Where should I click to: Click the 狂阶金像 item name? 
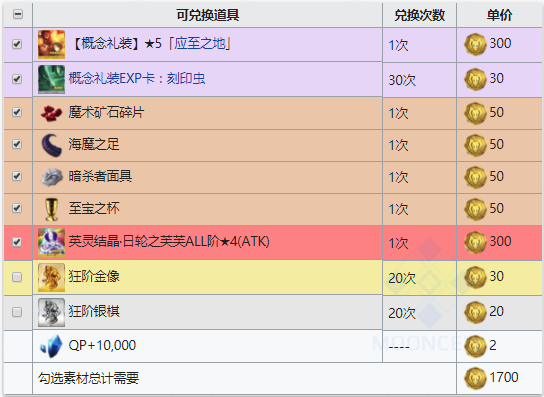click(x=94, y=276)
